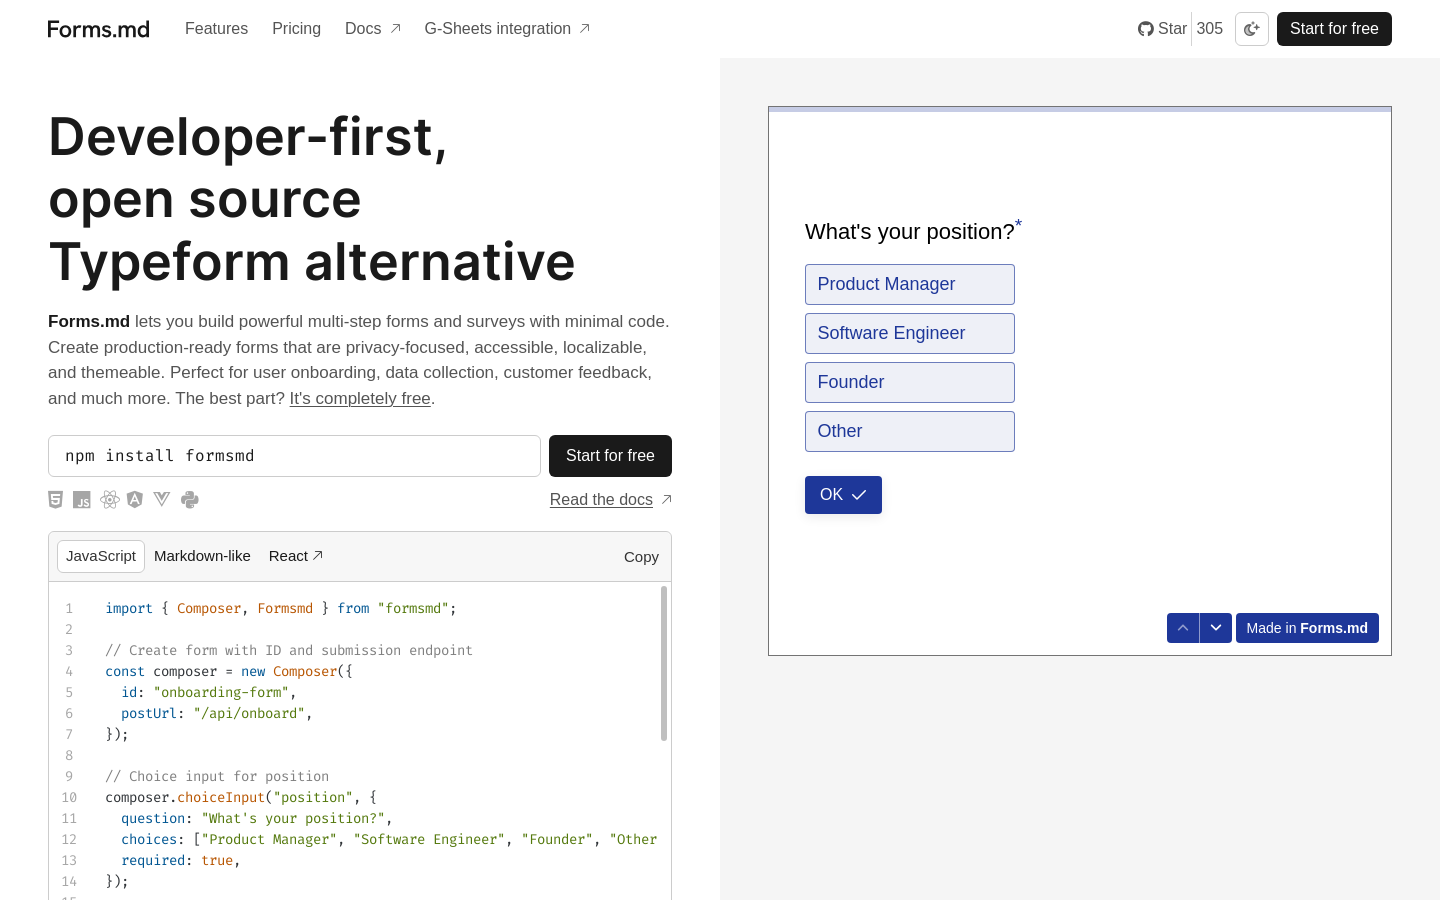Select Other choice
This screenshot has width=1440, height=900.
pyautogui.click(x=910, y=431)
